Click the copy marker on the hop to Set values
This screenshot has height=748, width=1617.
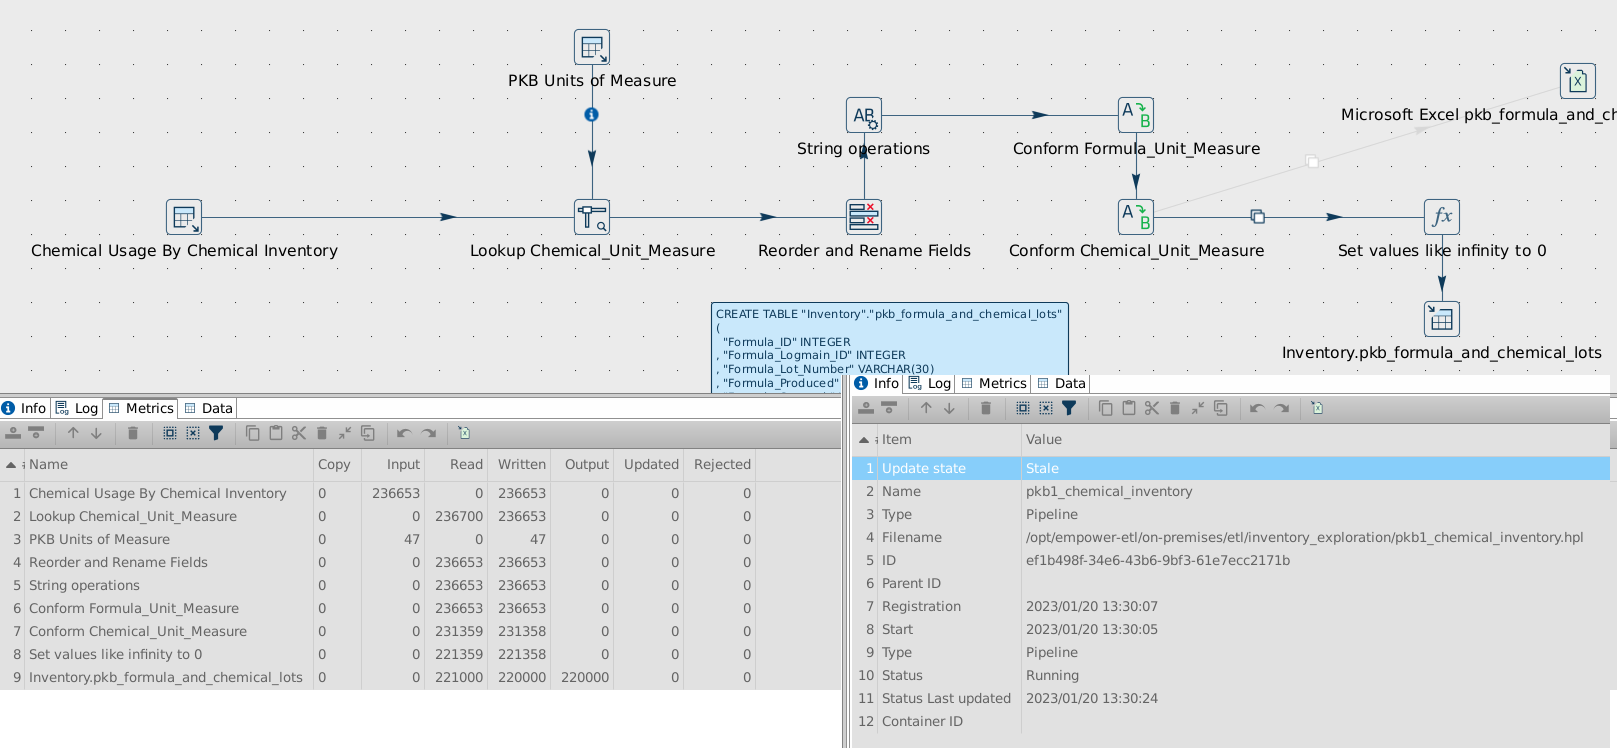(x=1258, y=217)
